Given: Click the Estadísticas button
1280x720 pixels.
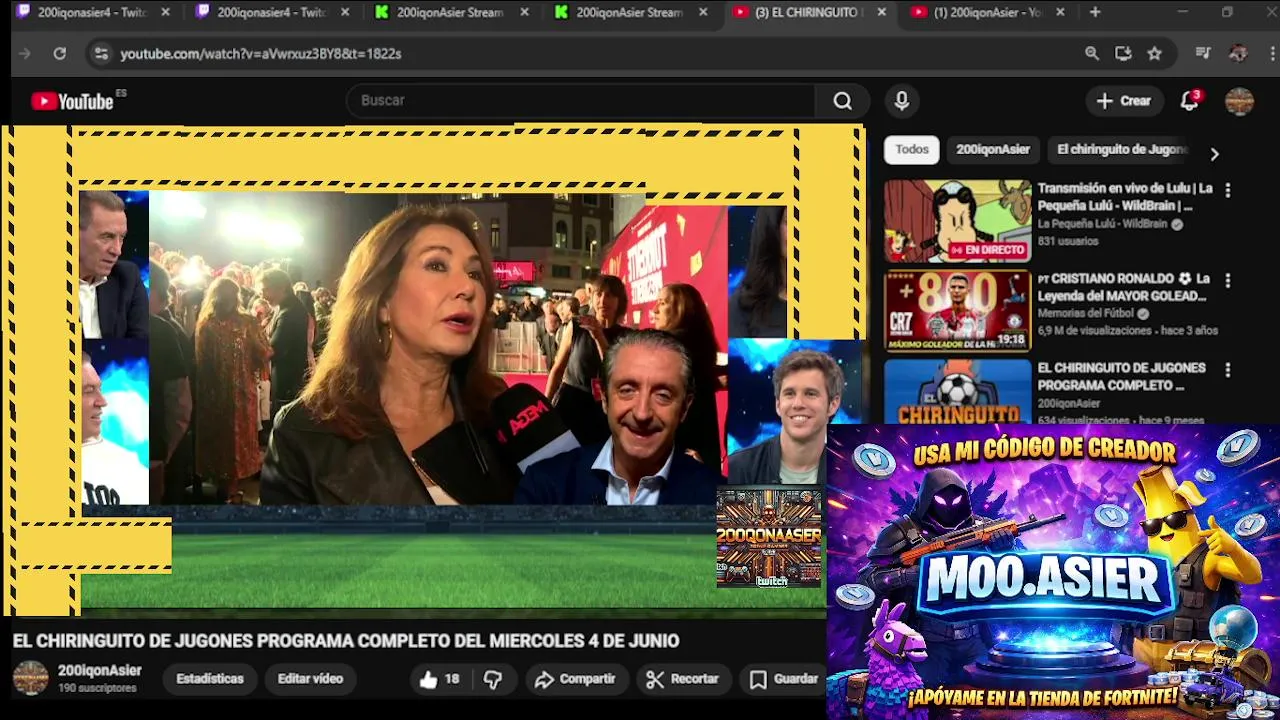Looking at the screenshot, I should click(210, 679).
